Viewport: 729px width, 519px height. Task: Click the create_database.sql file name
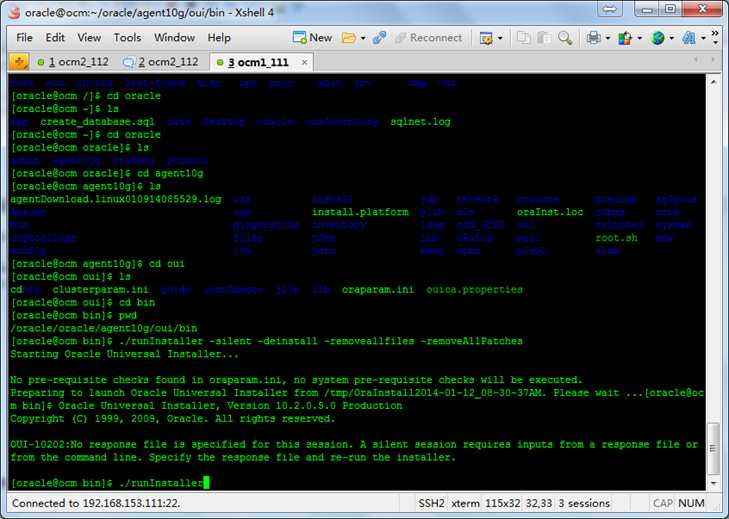(x=97, y=122)
